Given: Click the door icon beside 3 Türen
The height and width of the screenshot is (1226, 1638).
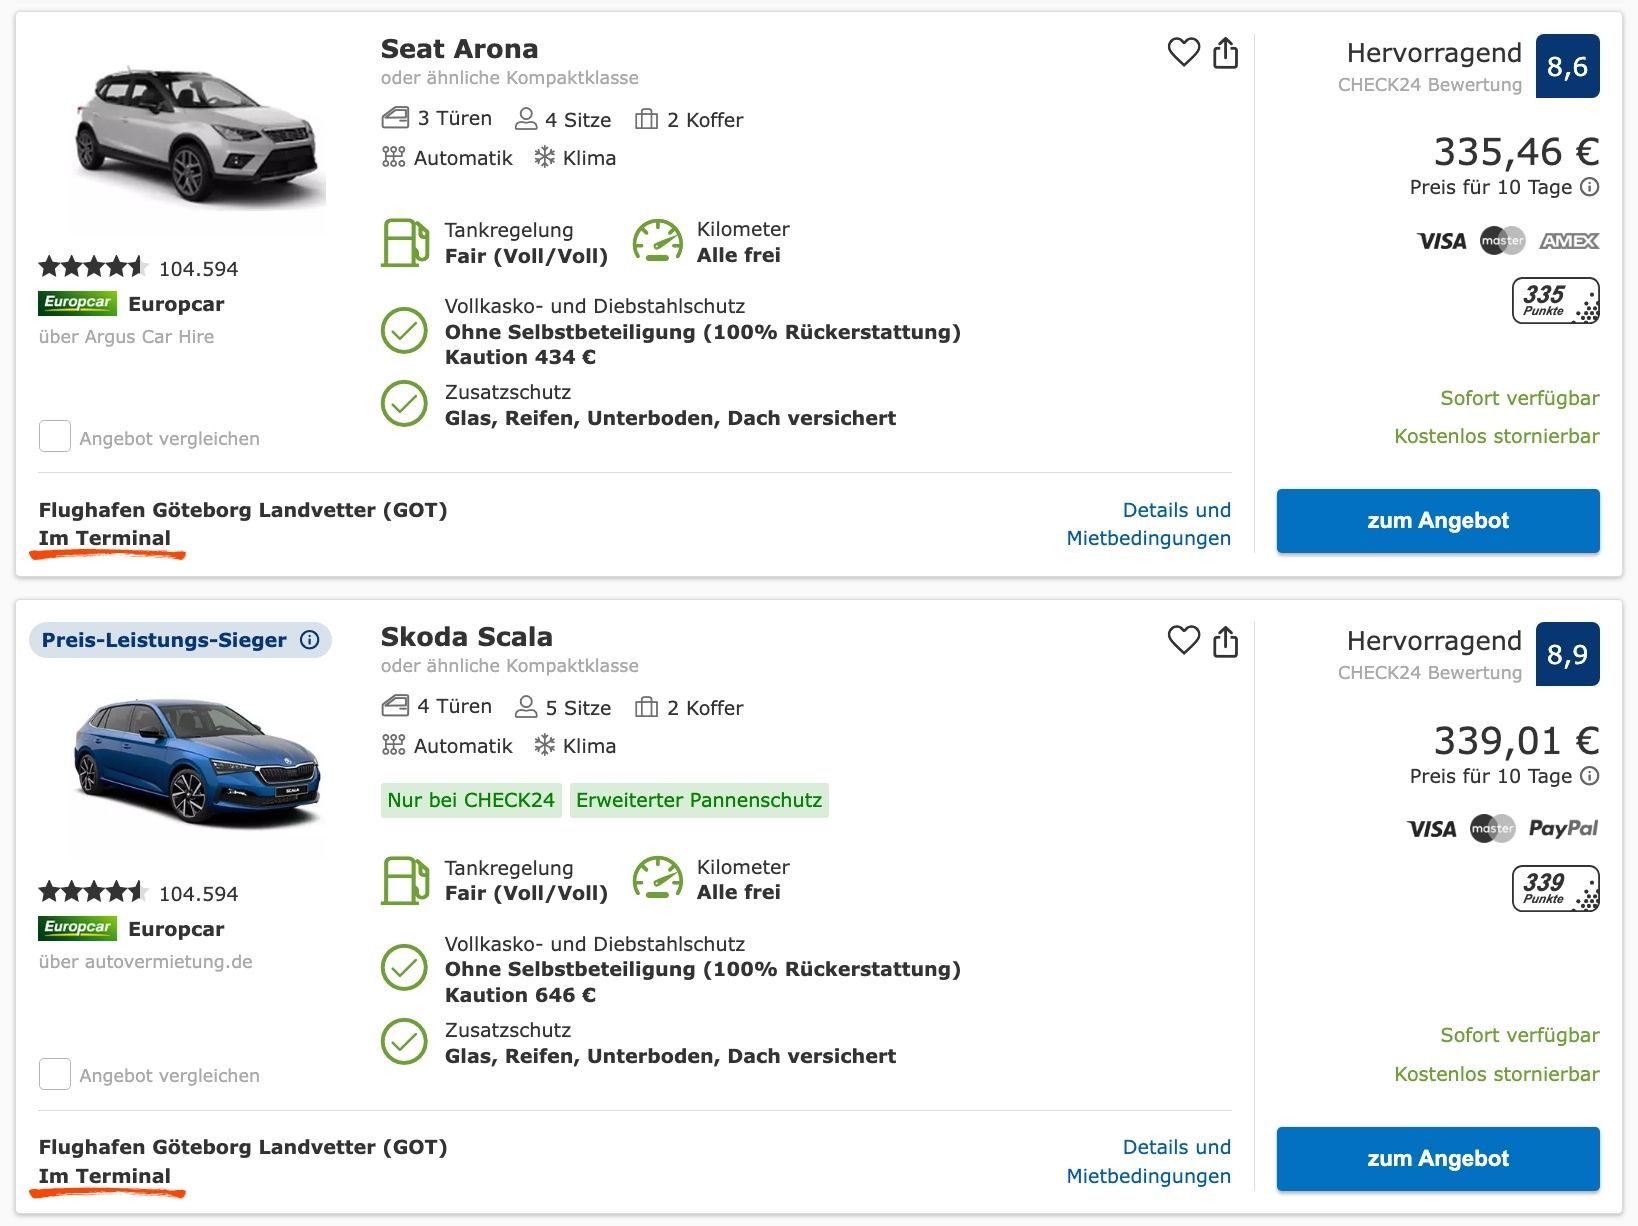Looking at the screenshot, I should click(x=395, y=118).
